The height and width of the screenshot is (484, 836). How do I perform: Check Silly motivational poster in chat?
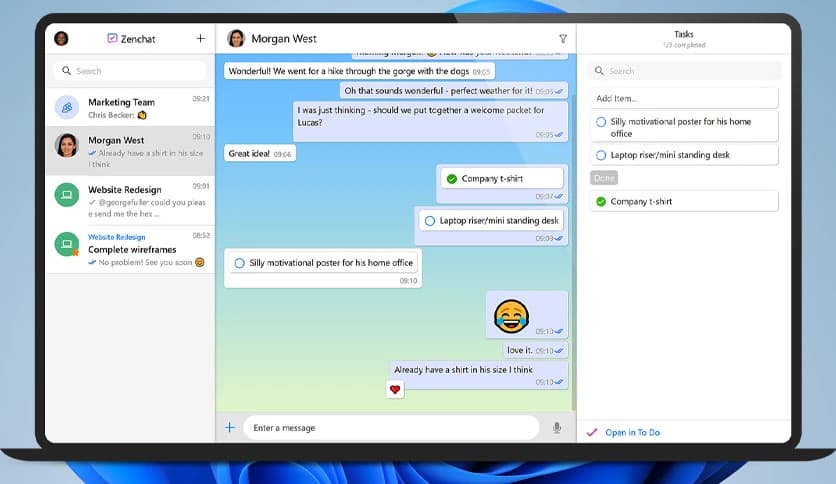pyautogui.click(x=240, y=263)
